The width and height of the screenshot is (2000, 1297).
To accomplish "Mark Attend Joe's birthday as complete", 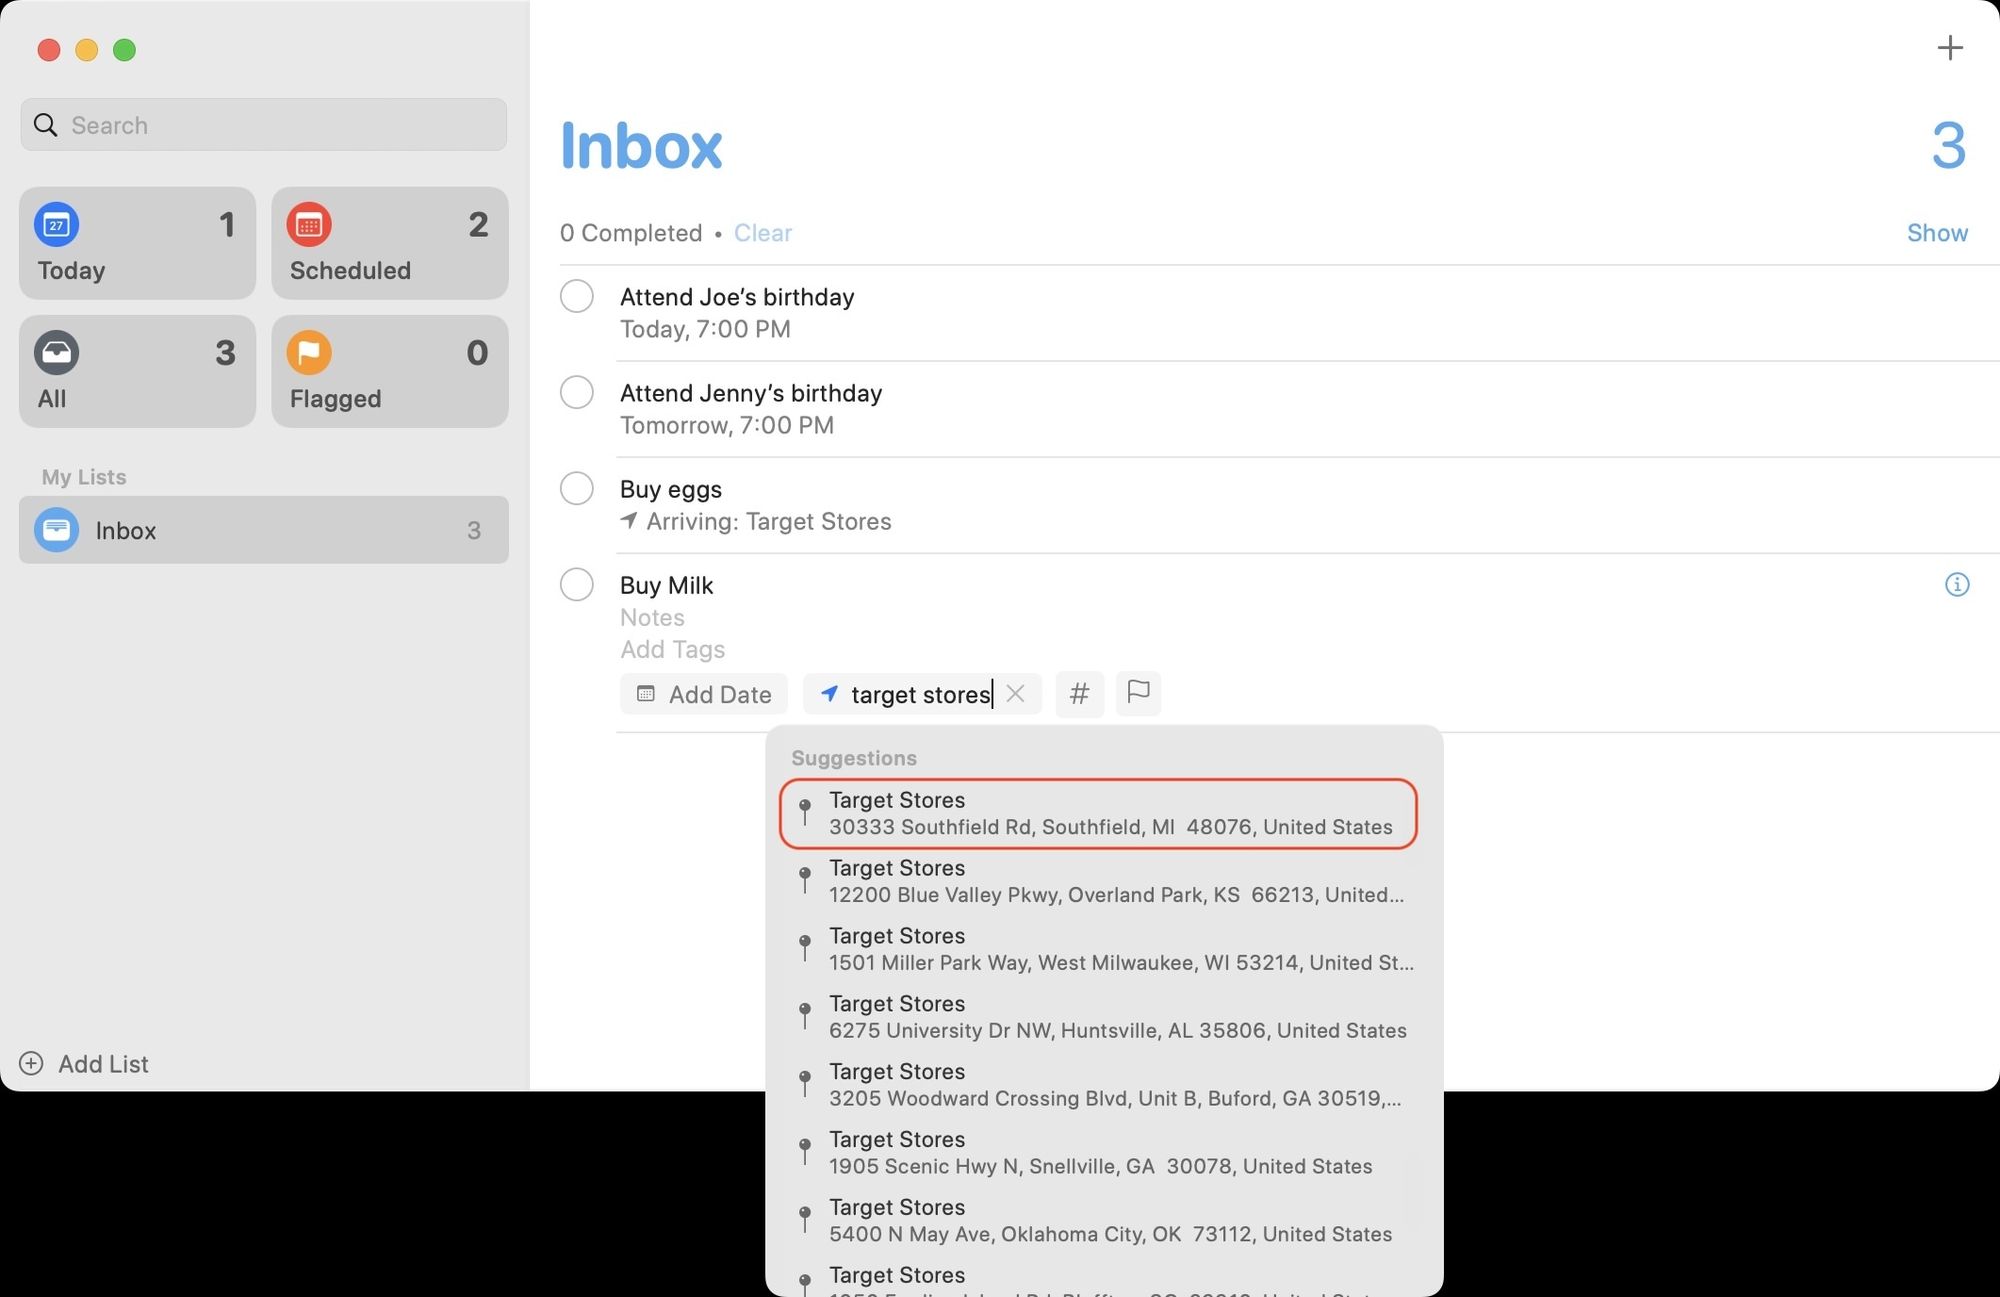I will pos(577,296).
